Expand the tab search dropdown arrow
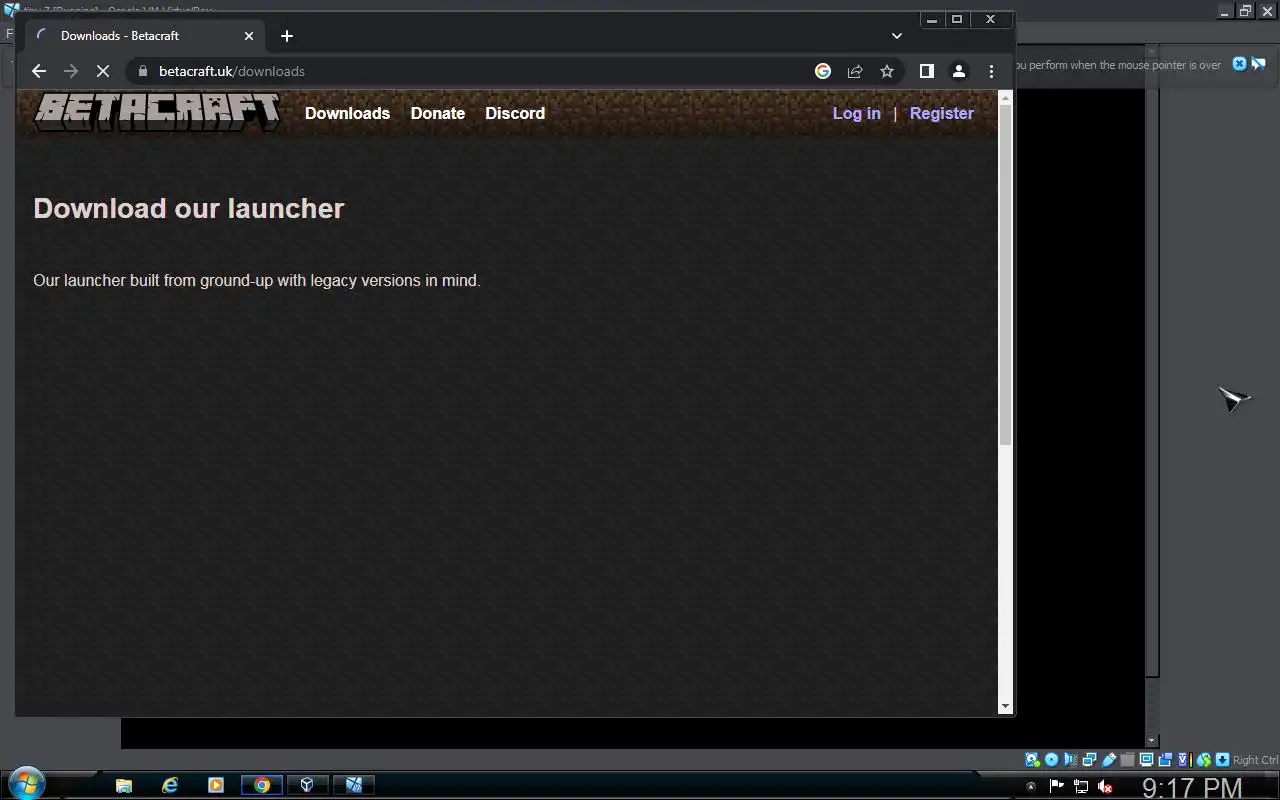Image resolution: width=1280 pixels, height=800 pixels. (x=897, y=36)
